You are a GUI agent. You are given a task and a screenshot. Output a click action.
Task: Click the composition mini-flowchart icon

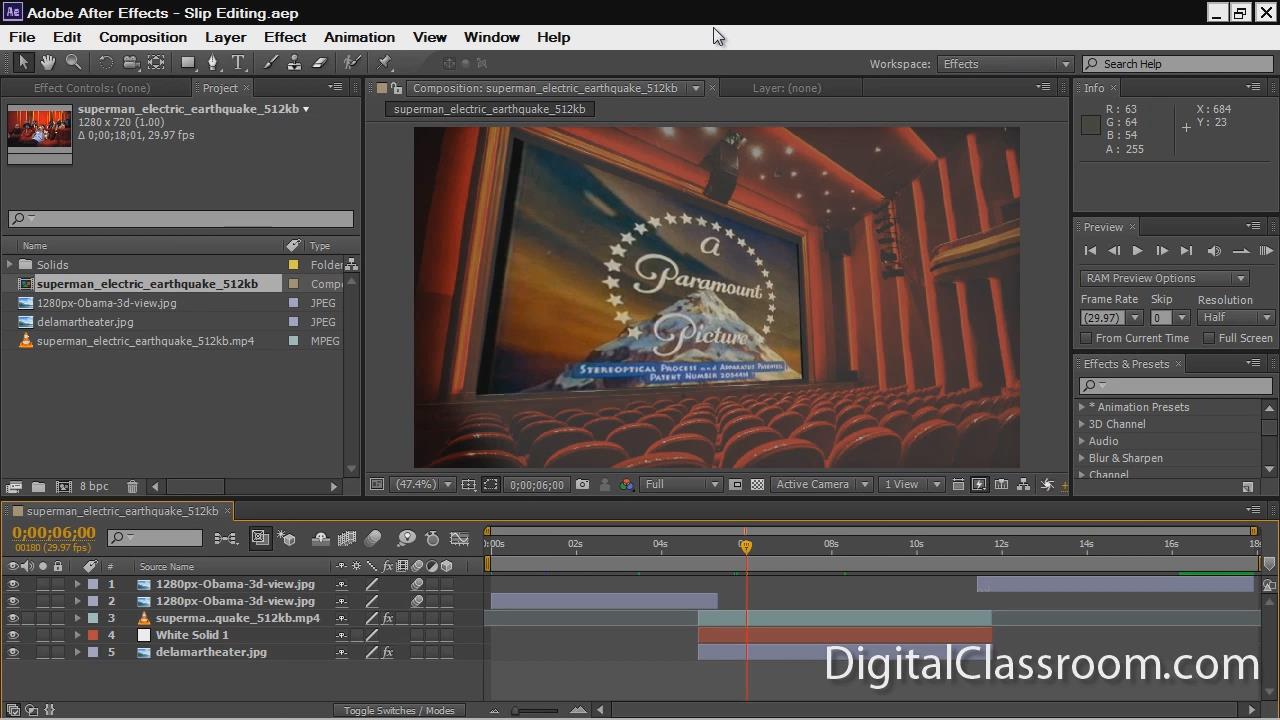click(x=226, y=539)
